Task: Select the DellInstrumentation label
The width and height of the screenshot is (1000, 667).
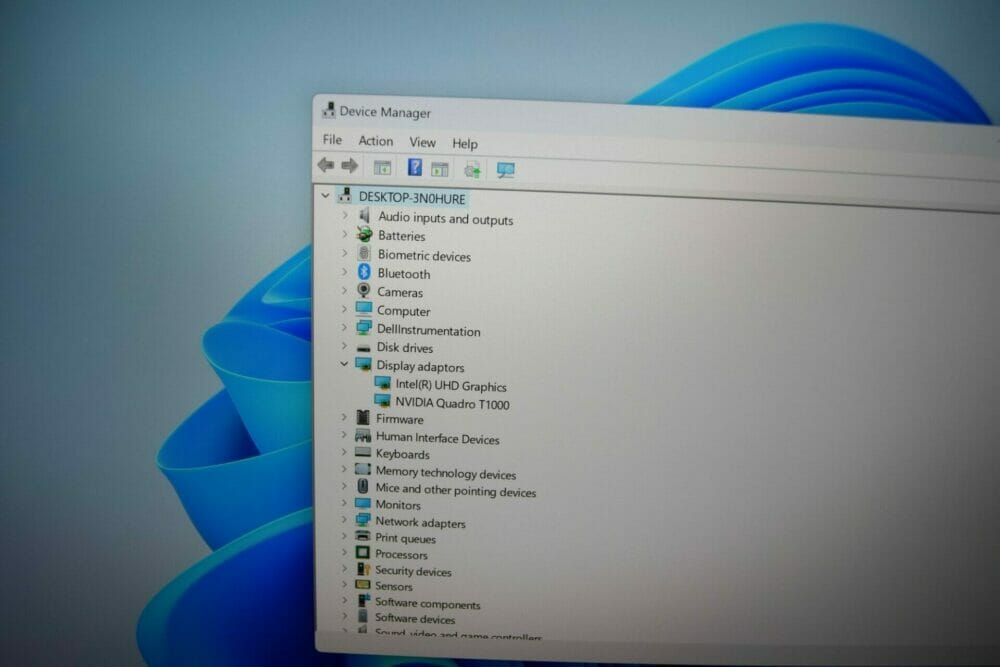Action: point(429,330)
